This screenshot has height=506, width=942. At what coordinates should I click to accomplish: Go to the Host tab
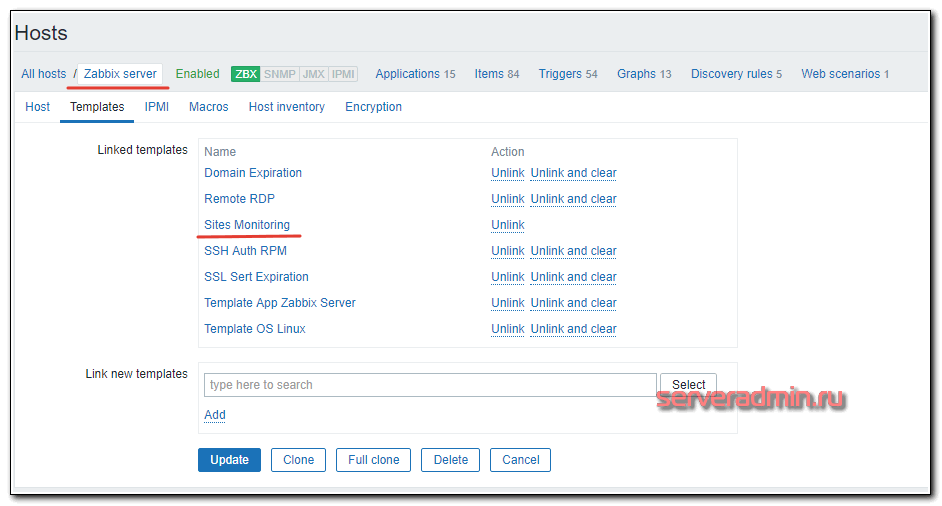(x=38, y=107)
